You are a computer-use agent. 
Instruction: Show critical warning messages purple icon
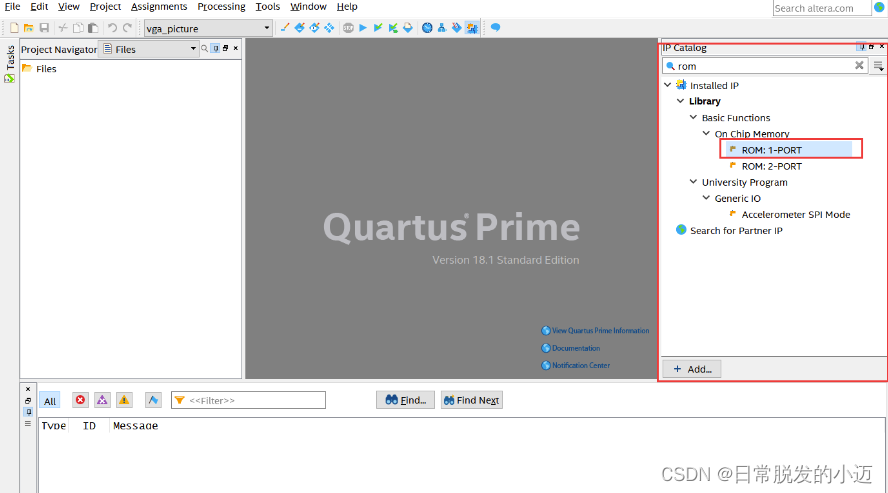[102, 400]
